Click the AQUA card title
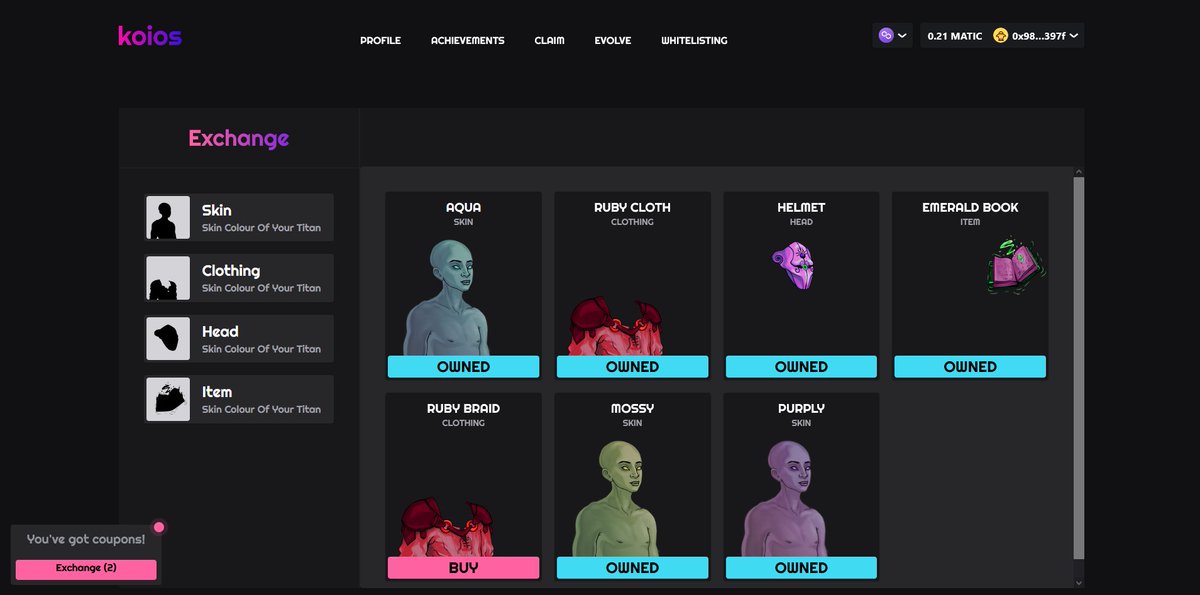This screenshot has width=1200, height=595. coord(463,208)
